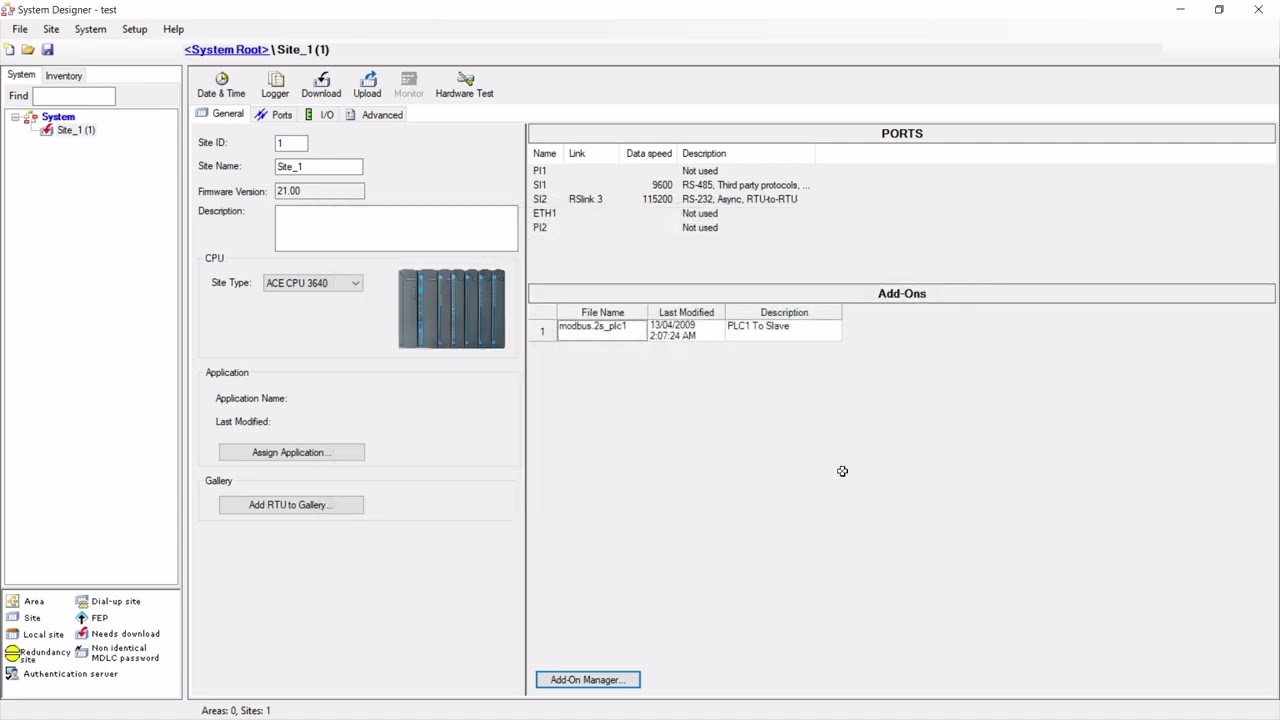The height and width of the screenshot is (720, 1280).
Task: Click Add RTU to Gallery button
Action: pyautogui.click(x=291, y=505)
